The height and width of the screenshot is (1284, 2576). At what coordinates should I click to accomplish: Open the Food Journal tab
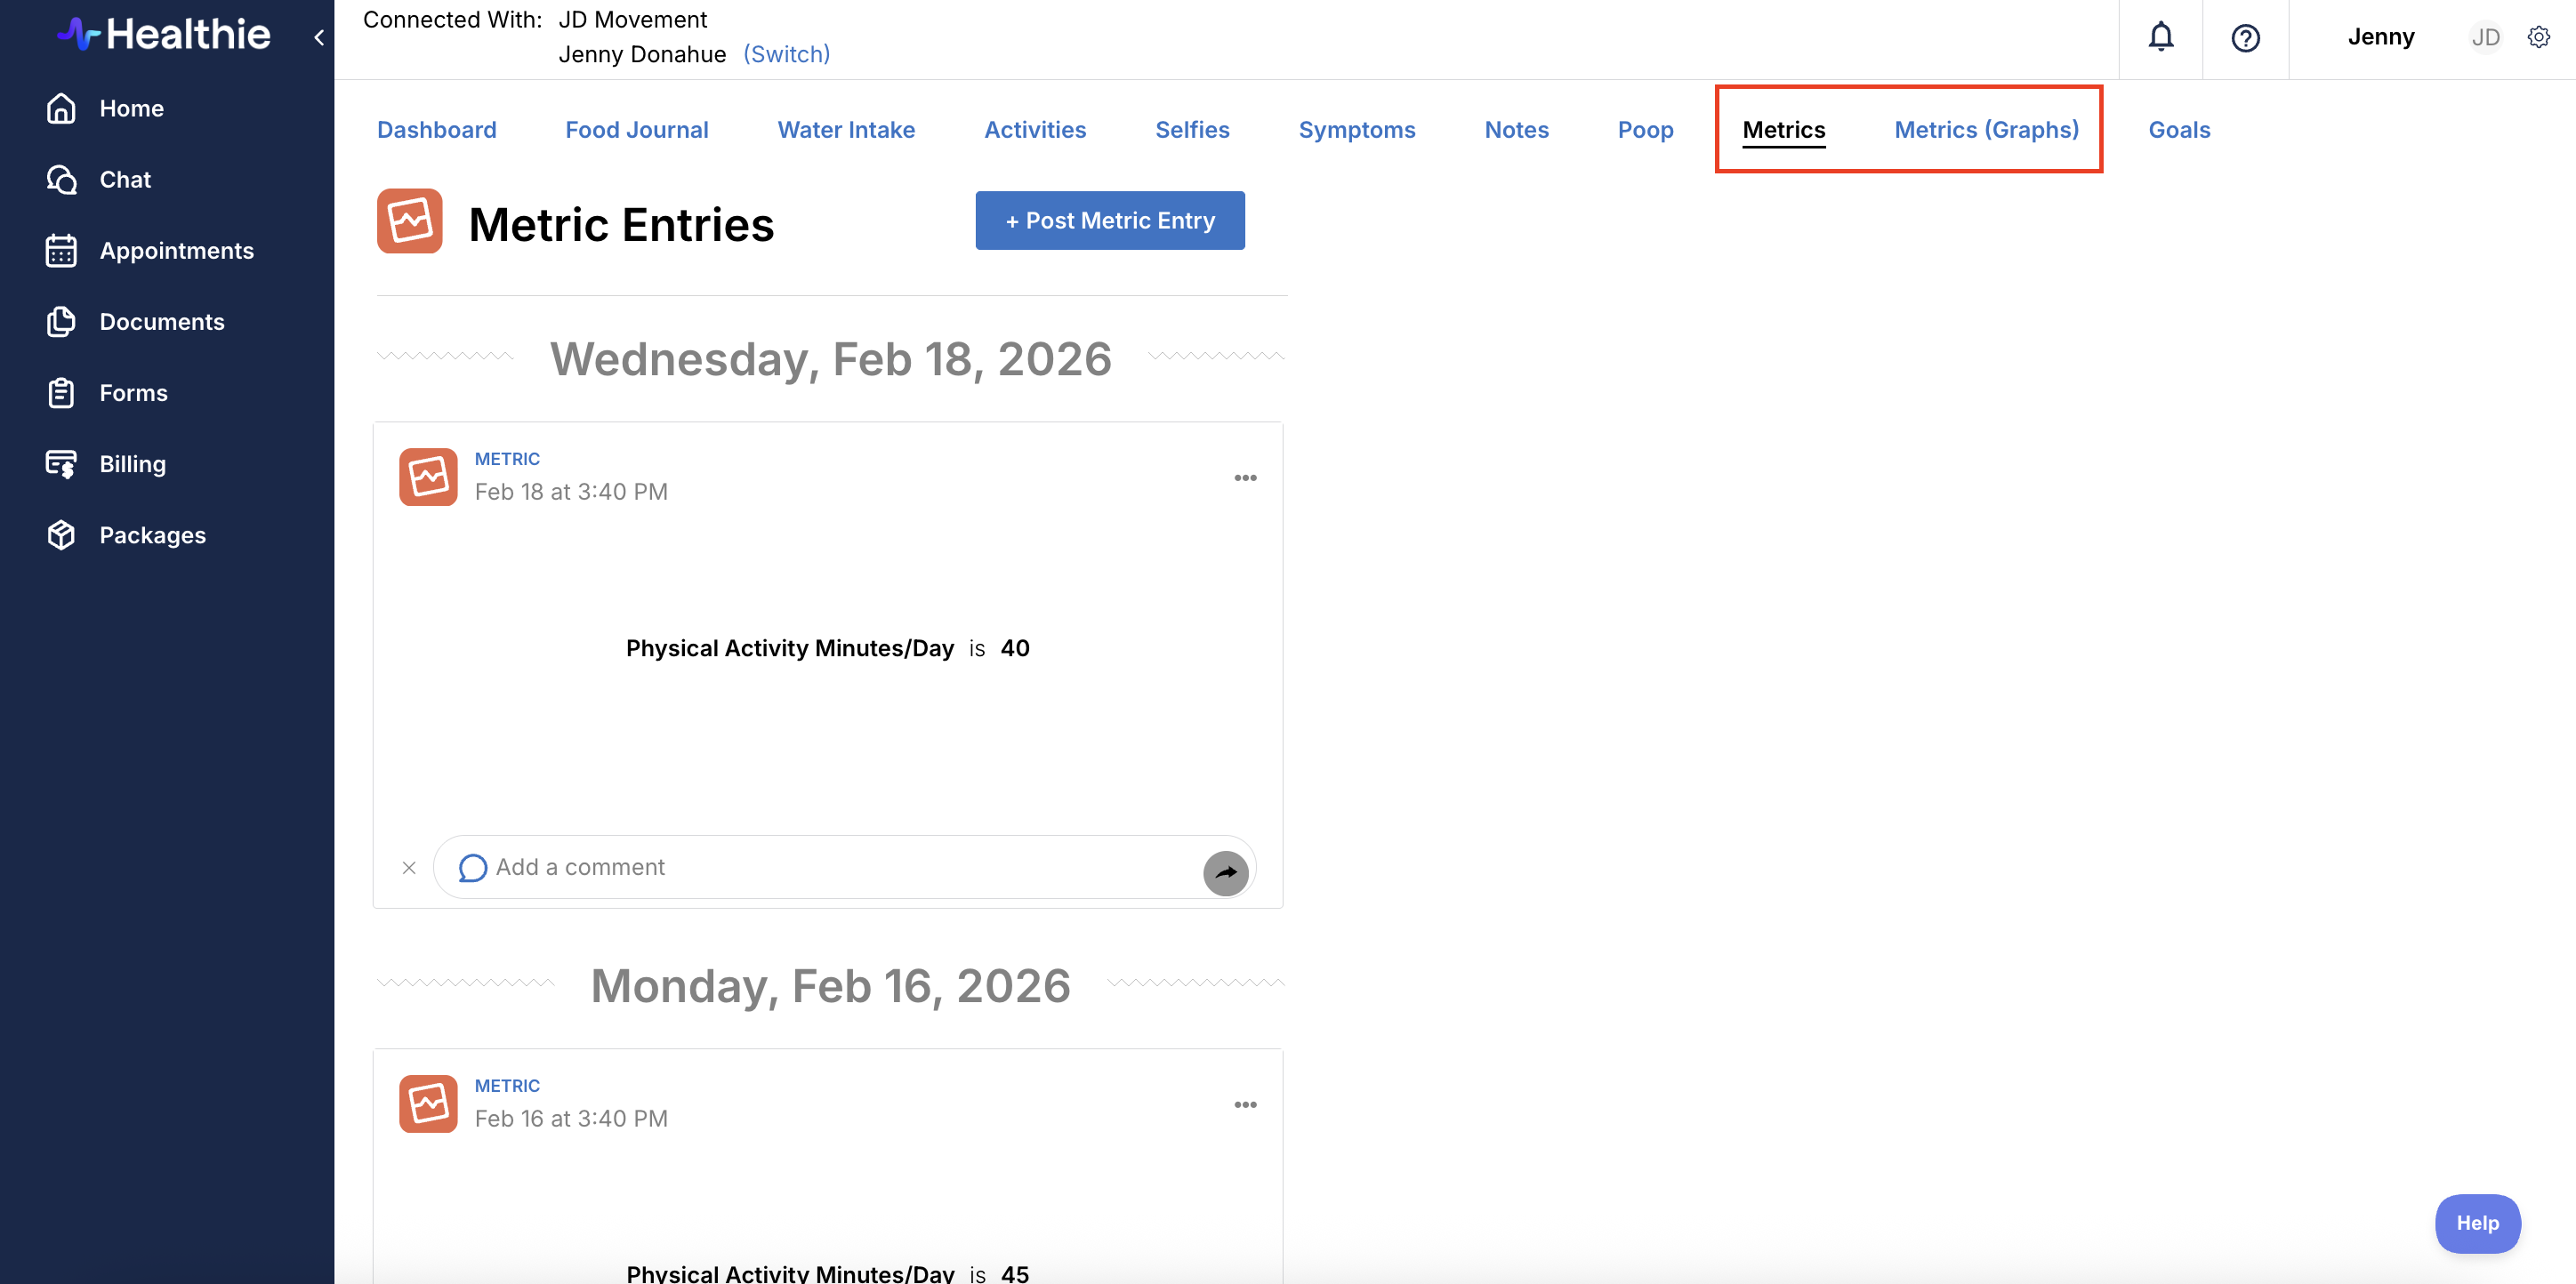click(636, 130)
